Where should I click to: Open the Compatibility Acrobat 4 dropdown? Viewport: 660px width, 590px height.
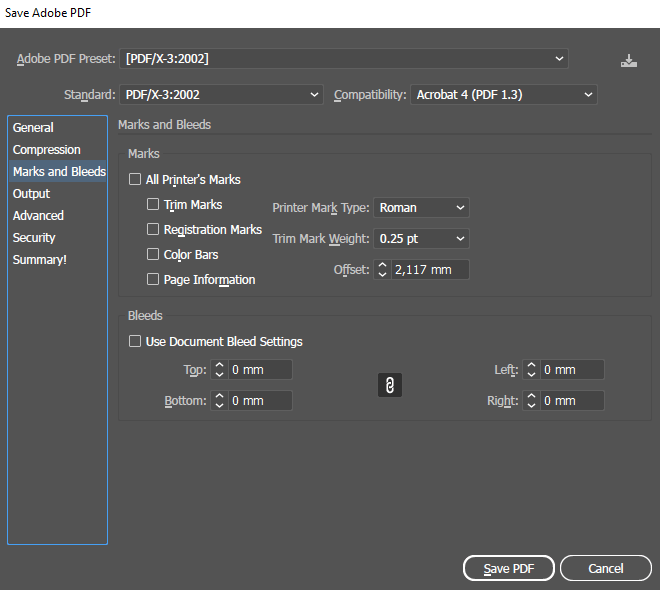[x=501, y=95]
